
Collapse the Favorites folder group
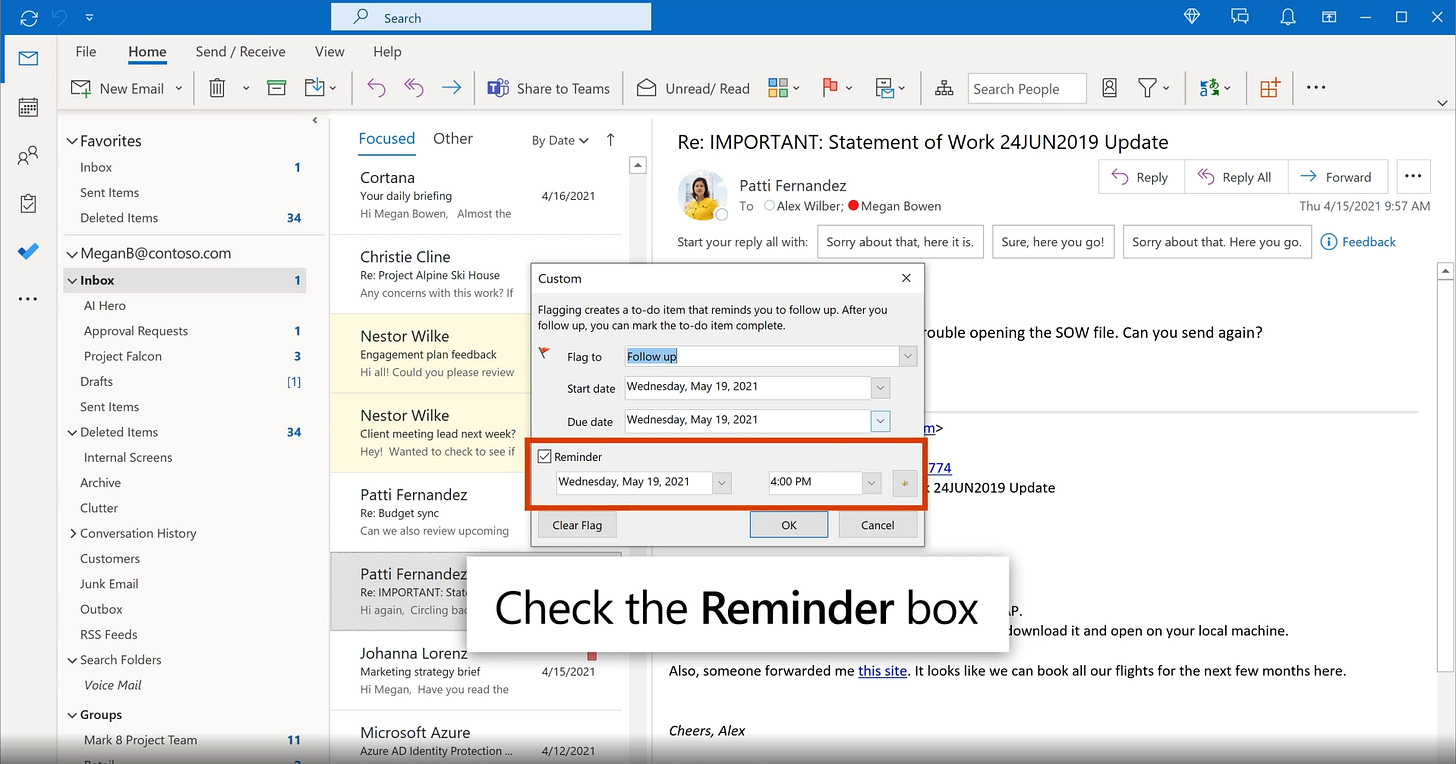pos(71,141)
